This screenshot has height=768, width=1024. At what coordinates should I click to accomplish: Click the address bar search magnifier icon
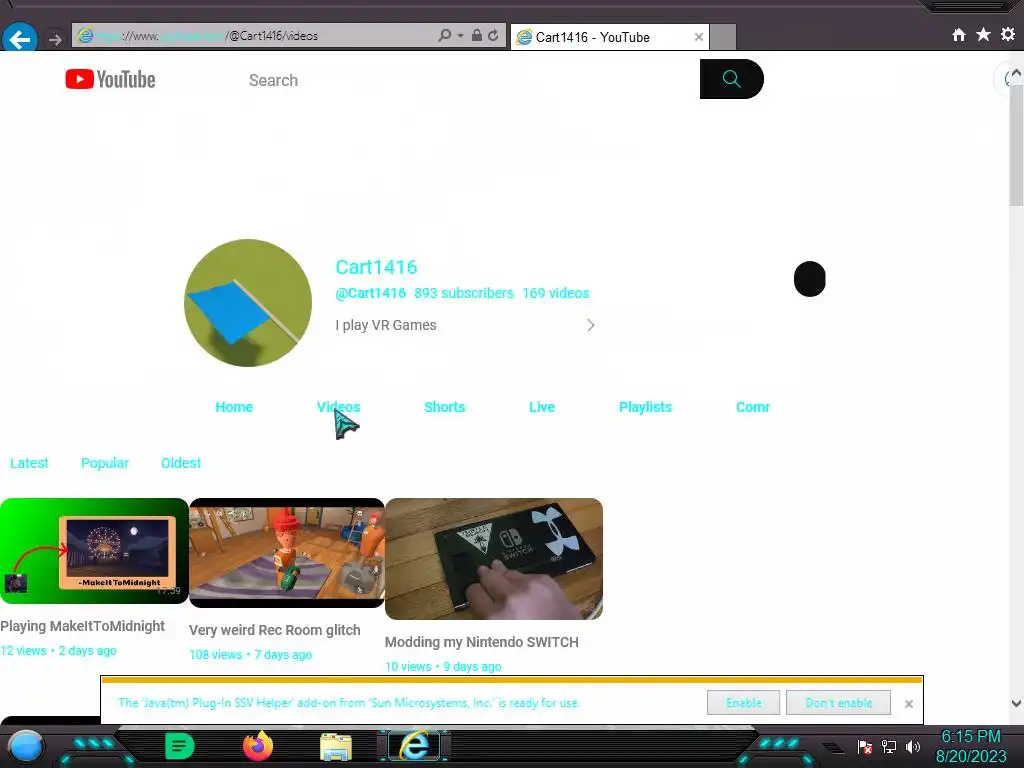click(445, 35)
